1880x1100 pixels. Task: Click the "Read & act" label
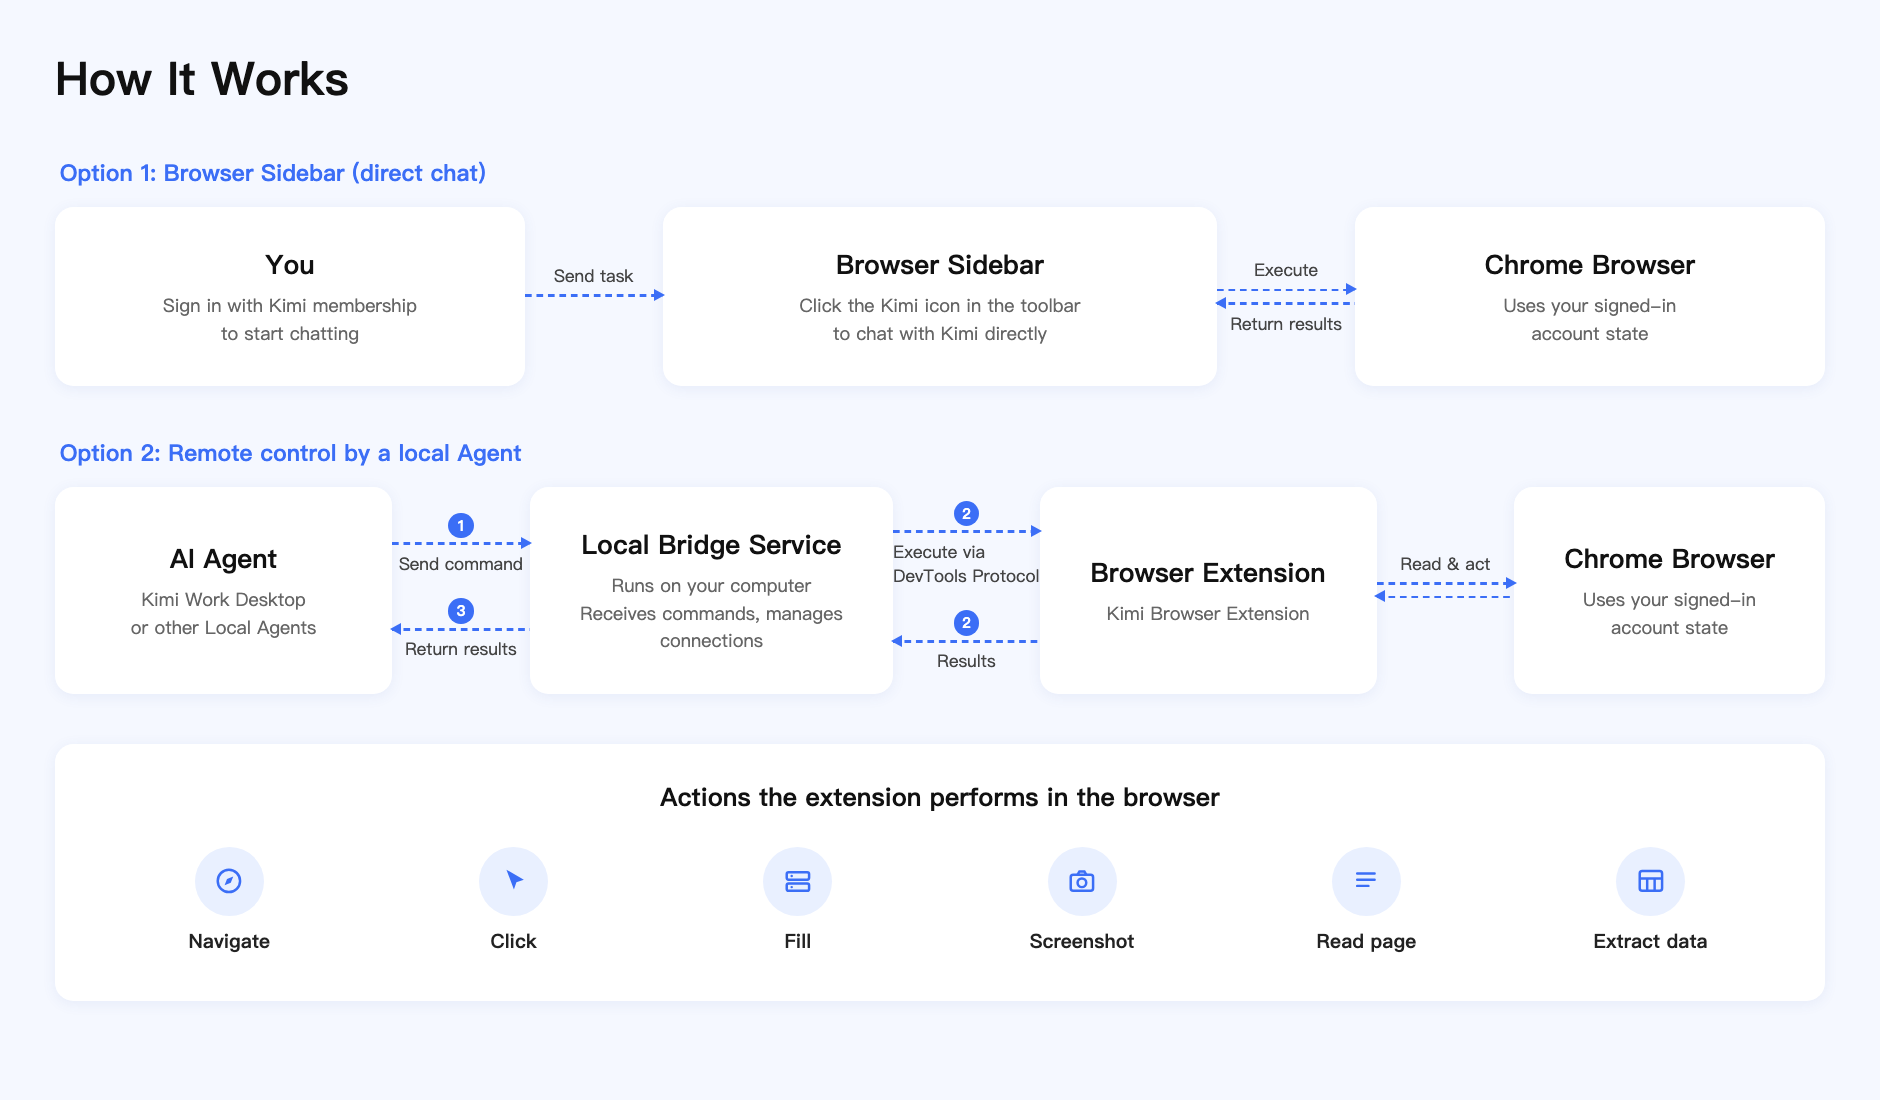point(1445,564)
